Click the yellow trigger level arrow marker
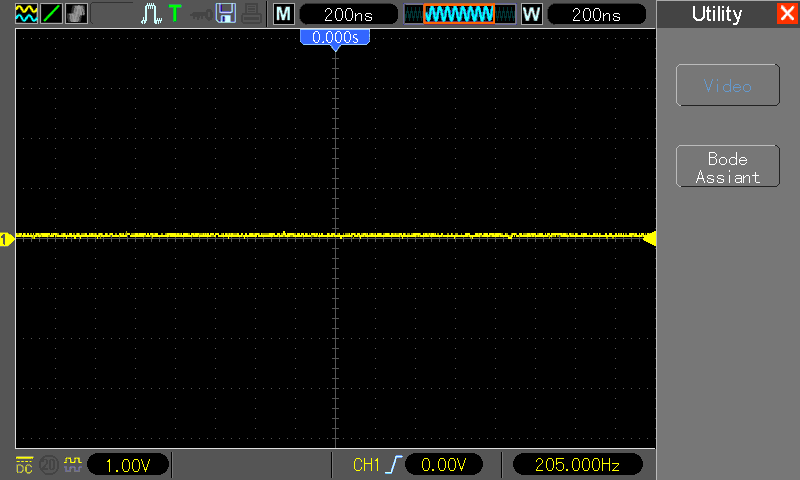The width and height of the screenshot is (800, 480). pyautogui.click(x=650, y=238)
